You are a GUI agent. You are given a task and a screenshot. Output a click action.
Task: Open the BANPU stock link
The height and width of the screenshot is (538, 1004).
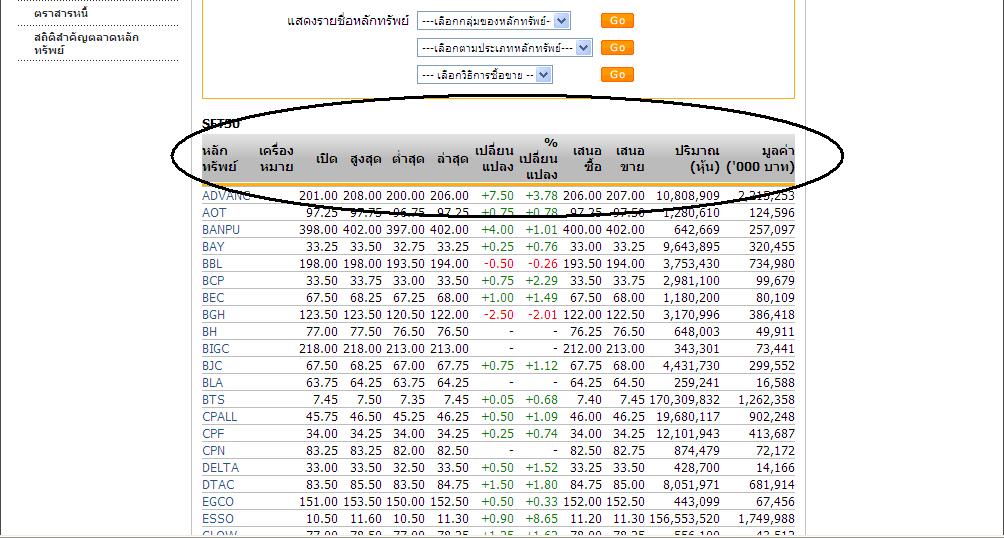click(221, 229)
